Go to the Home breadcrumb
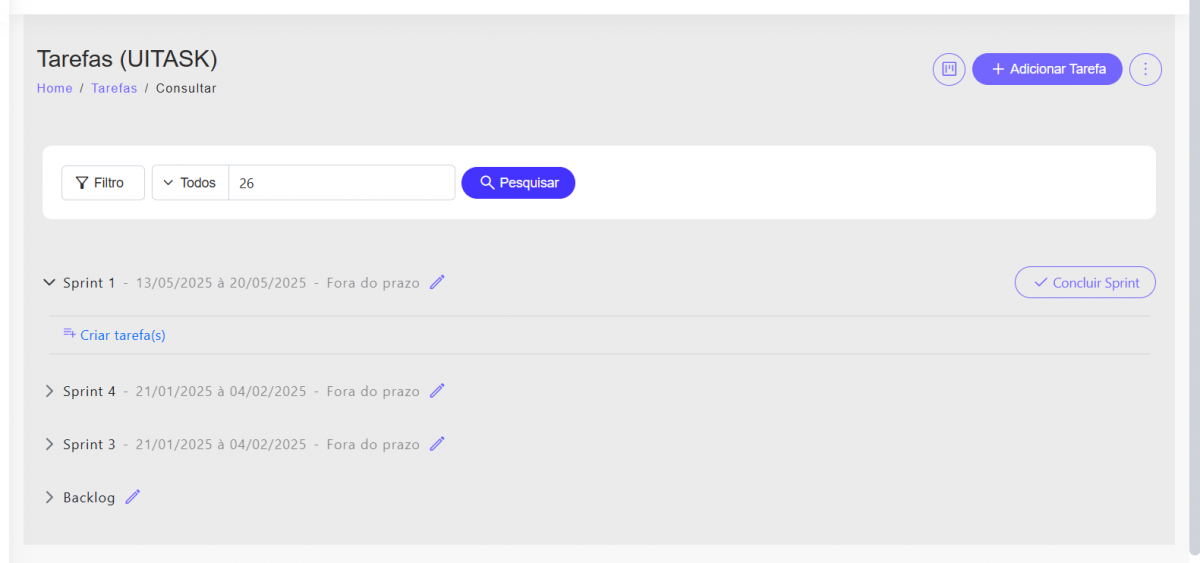 (54, 88)
